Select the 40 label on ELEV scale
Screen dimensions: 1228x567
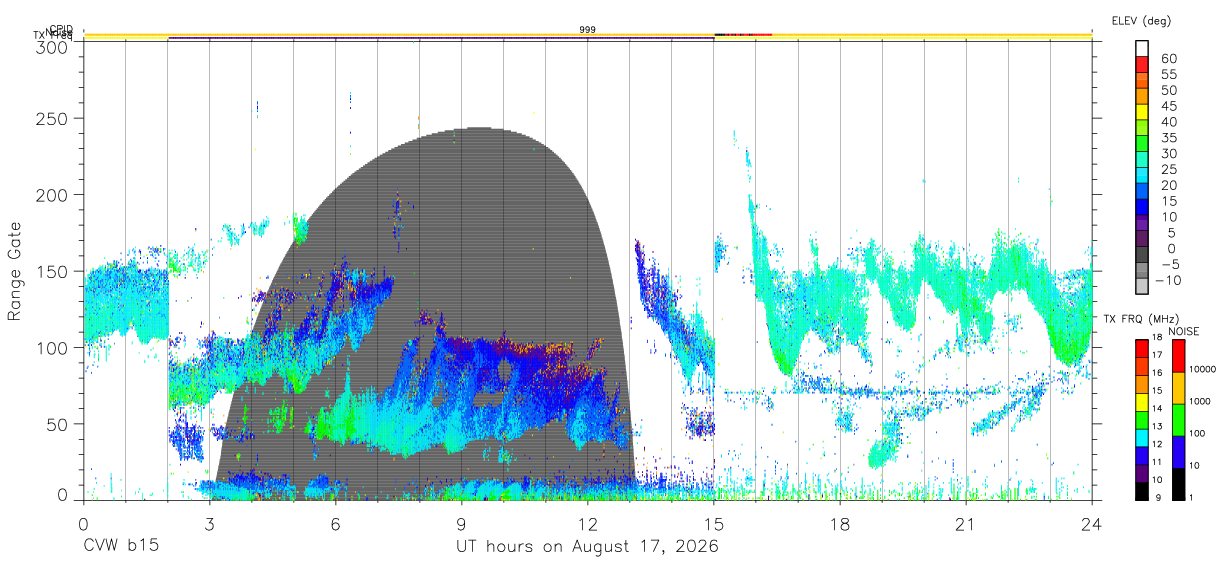pyautogui.click(x=1168, y=122)
